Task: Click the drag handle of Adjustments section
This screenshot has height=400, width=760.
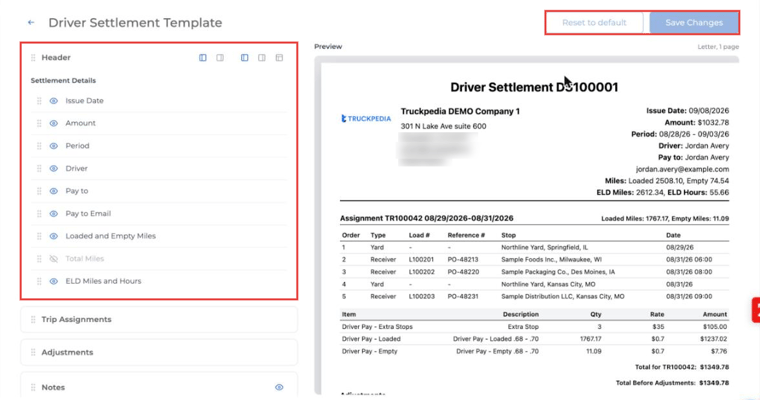Action: [33, 352]
